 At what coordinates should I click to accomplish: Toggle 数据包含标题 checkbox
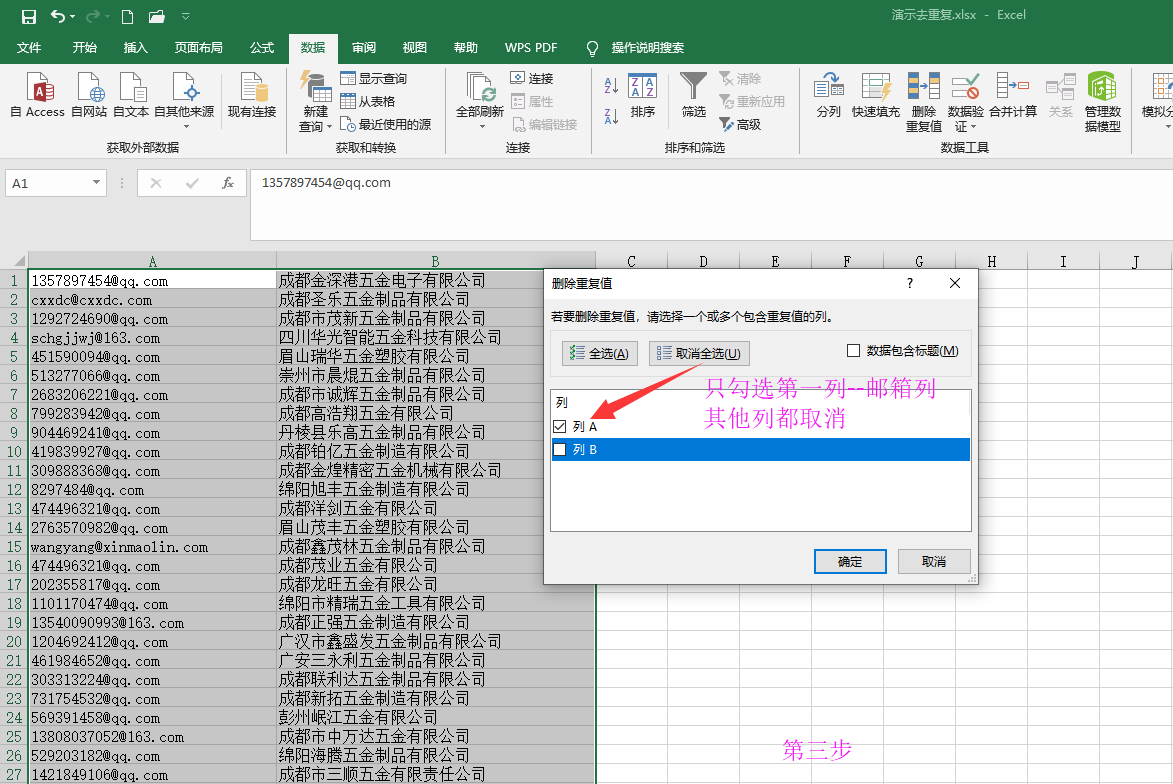pyautogui.click(x=854, y=351)
